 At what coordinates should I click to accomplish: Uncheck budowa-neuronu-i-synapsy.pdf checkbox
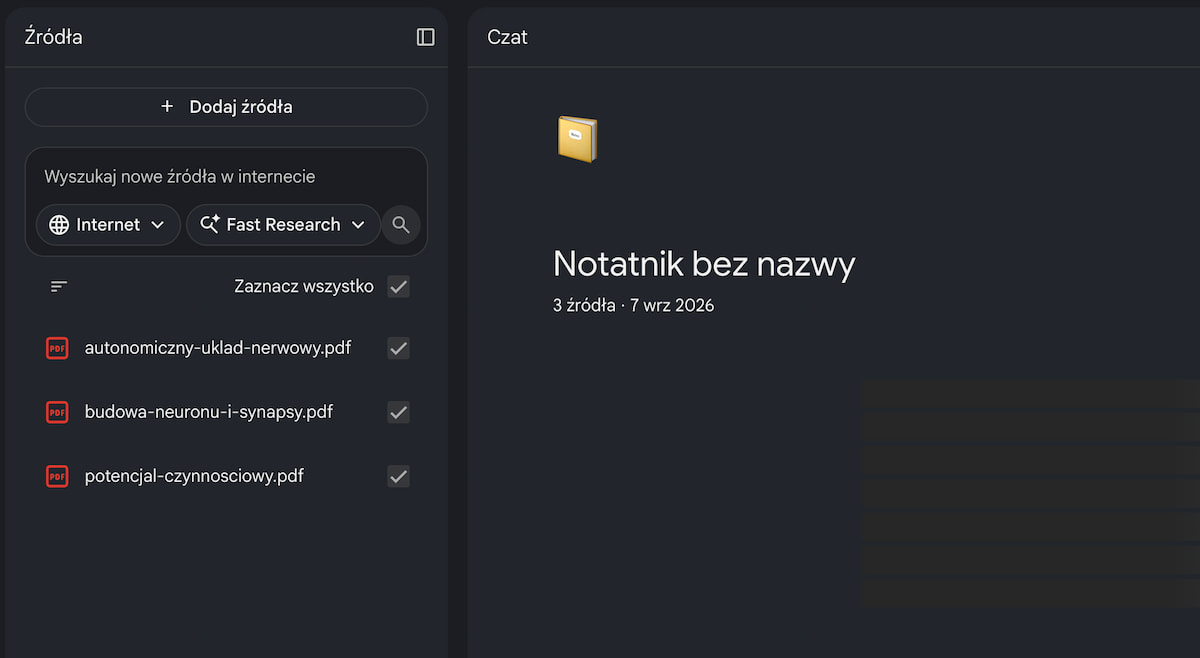[x=398, y=412]
